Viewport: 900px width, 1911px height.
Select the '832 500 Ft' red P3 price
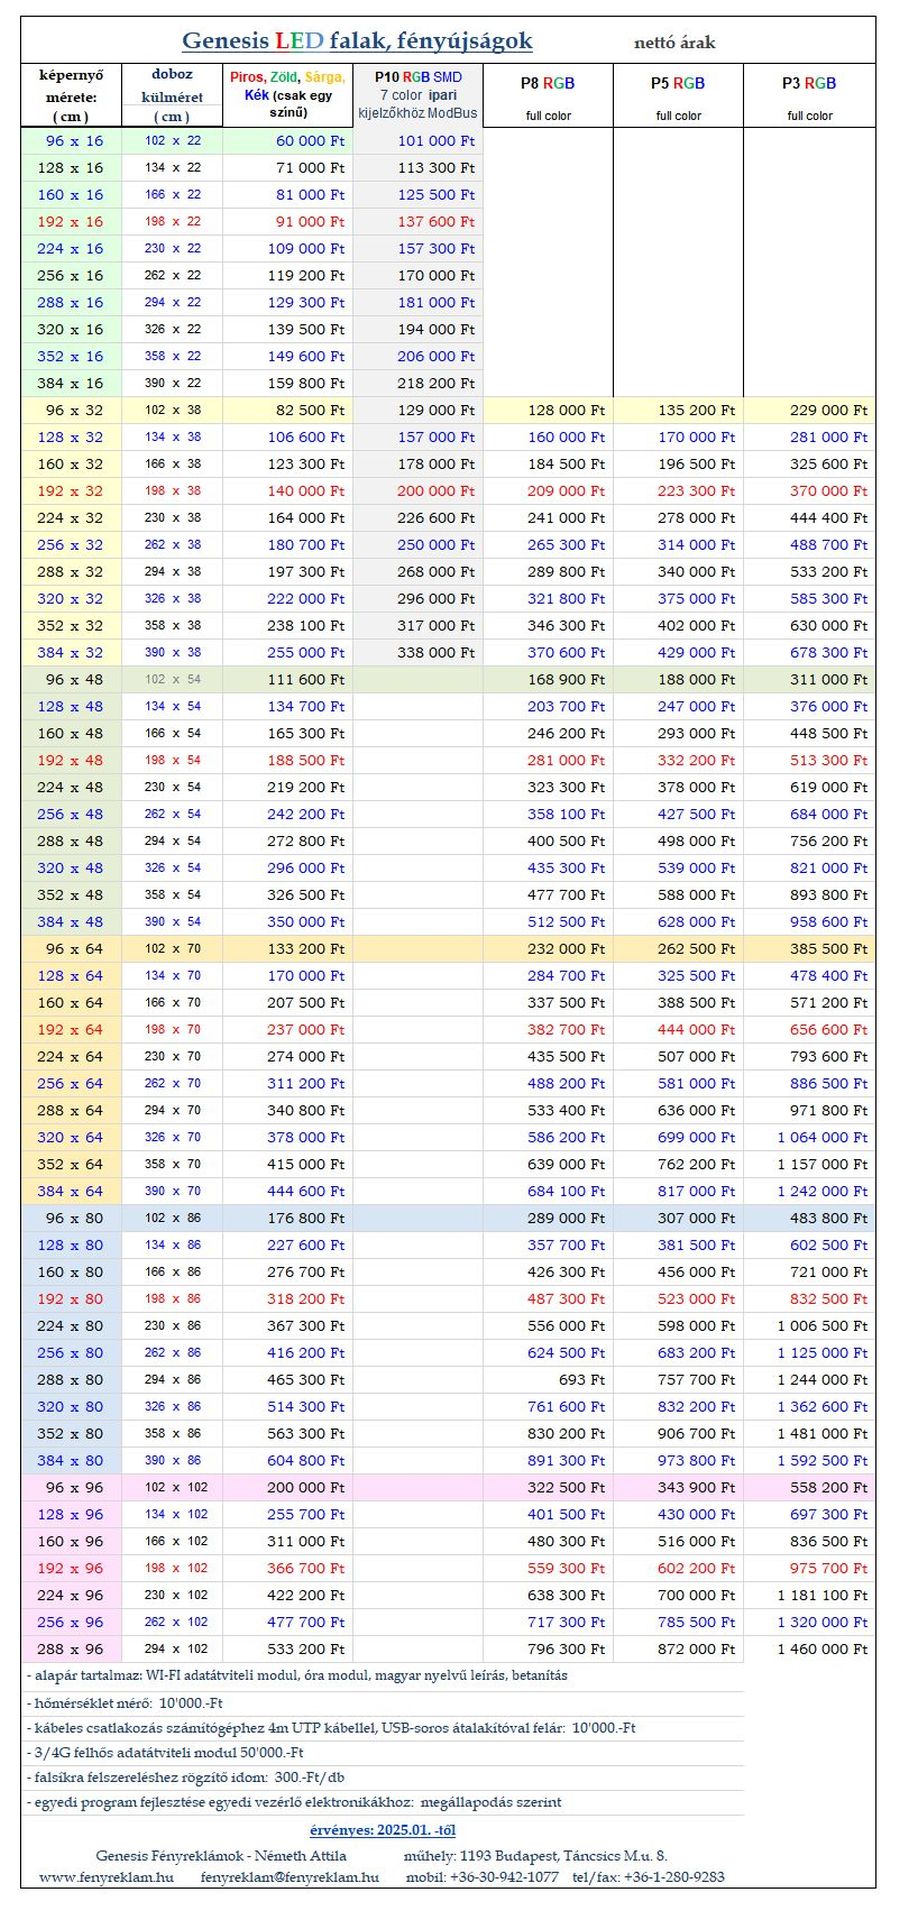pos(809,1299)
